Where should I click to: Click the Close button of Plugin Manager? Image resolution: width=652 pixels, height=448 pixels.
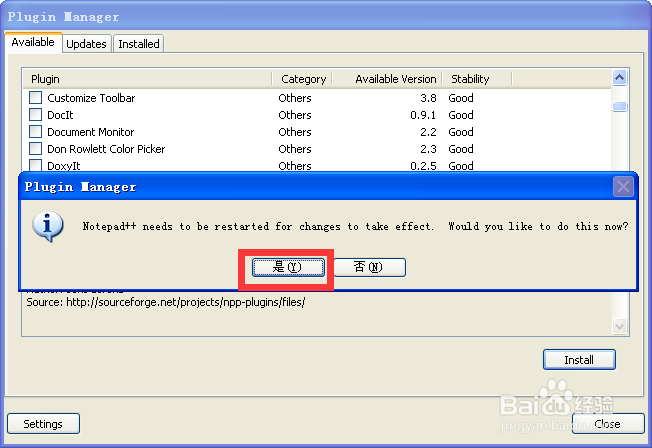[x=608, y=424]
